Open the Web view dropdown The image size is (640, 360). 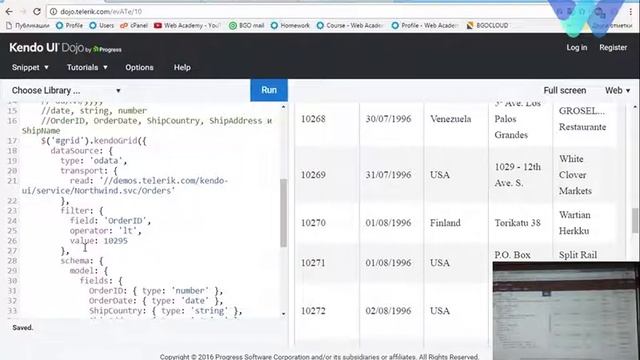point(617,90)
